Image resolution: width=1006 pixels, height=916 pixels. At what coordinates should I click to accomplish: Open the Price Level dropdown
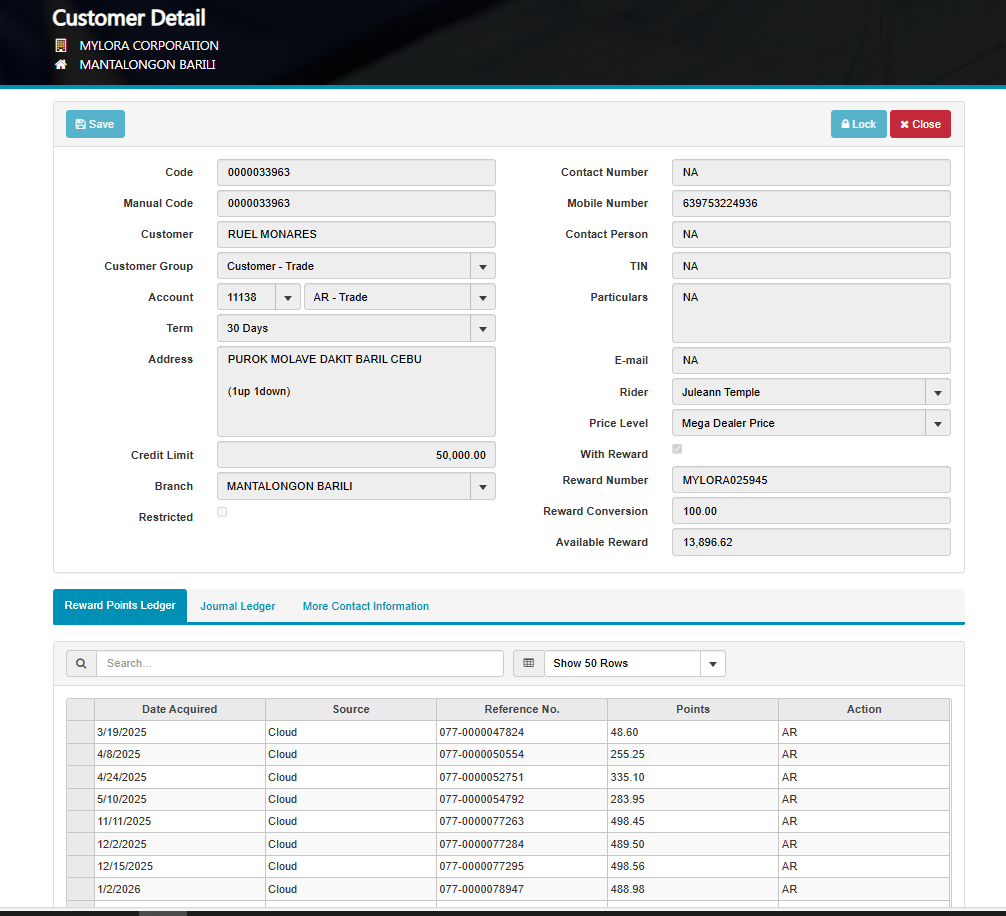pos(937,424)
